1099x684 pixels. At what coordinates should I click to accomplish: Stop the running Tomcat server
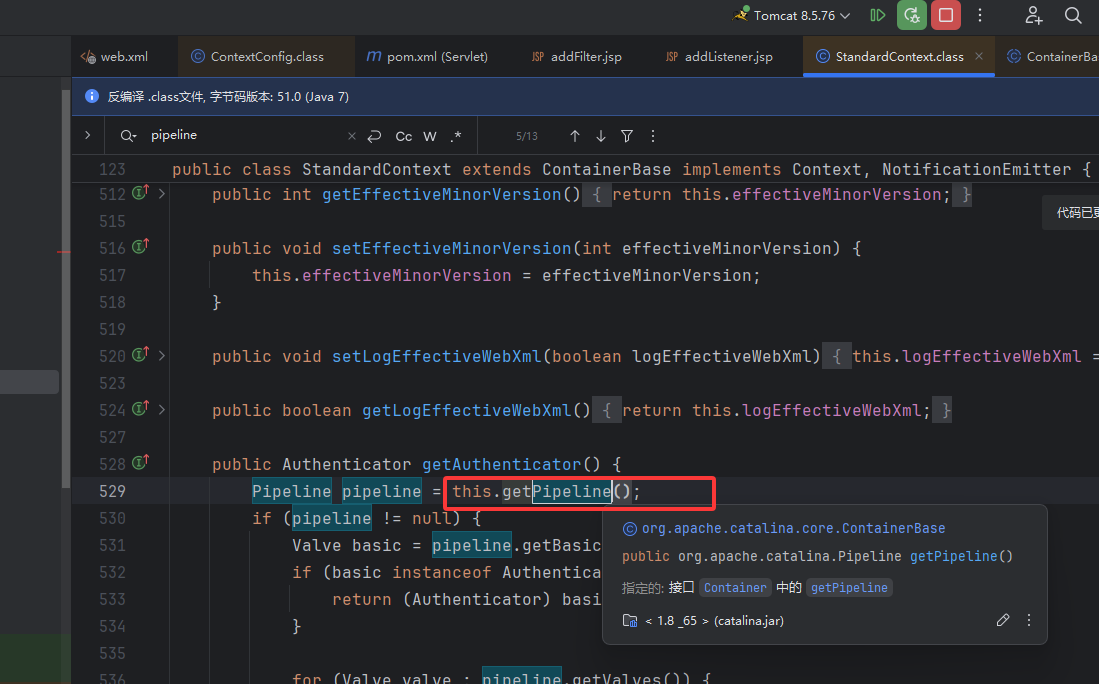tap(945, 15)
